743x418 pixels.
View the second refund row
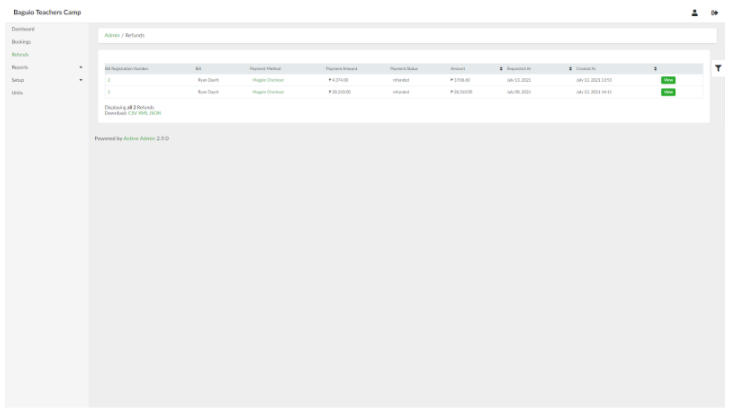click(x=668, y=91)
